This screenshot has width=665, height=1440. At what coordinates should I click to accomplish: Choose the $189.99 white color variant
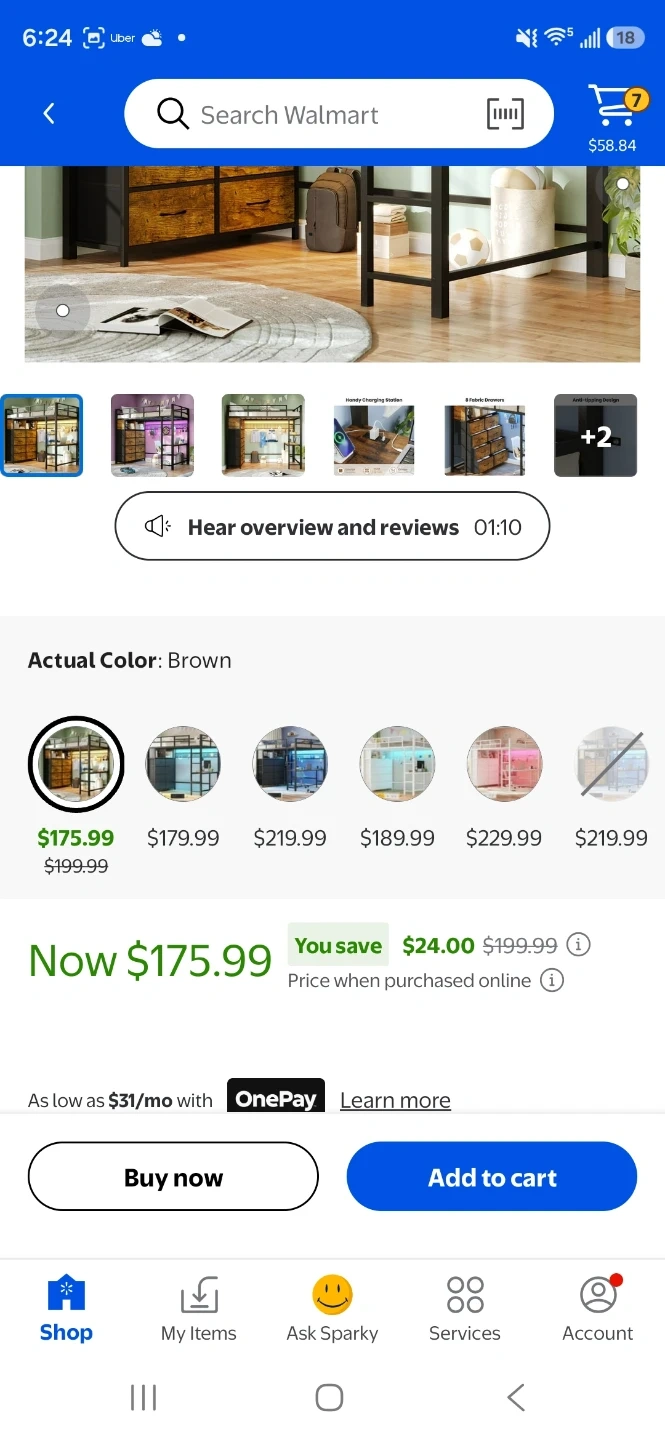pos(397,764)
